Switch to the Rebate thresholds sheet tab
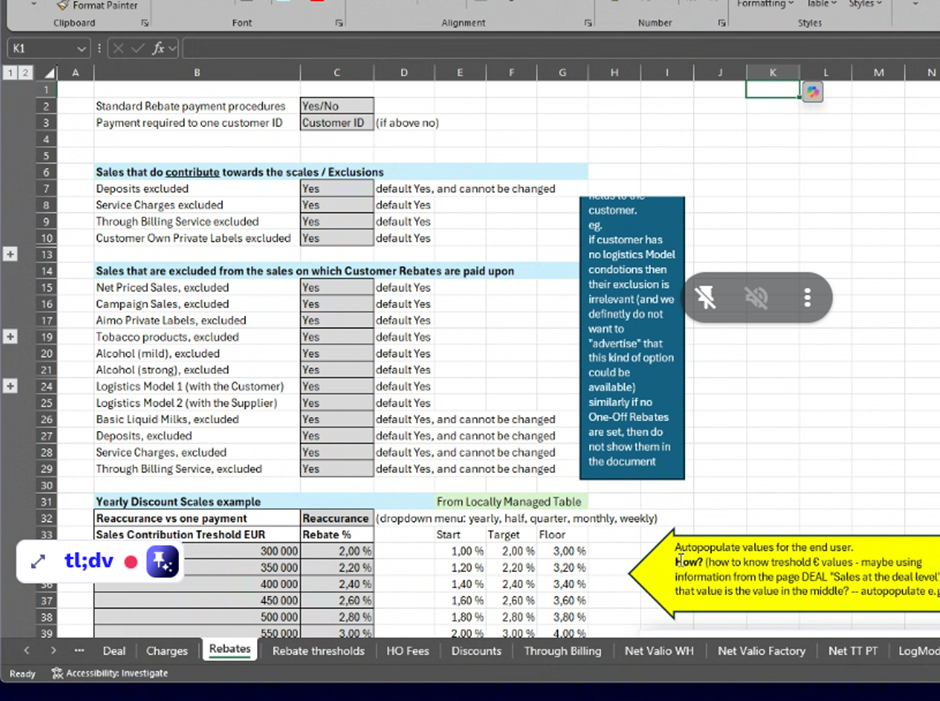Screen dimensions: 940x701 click(318, 650)
